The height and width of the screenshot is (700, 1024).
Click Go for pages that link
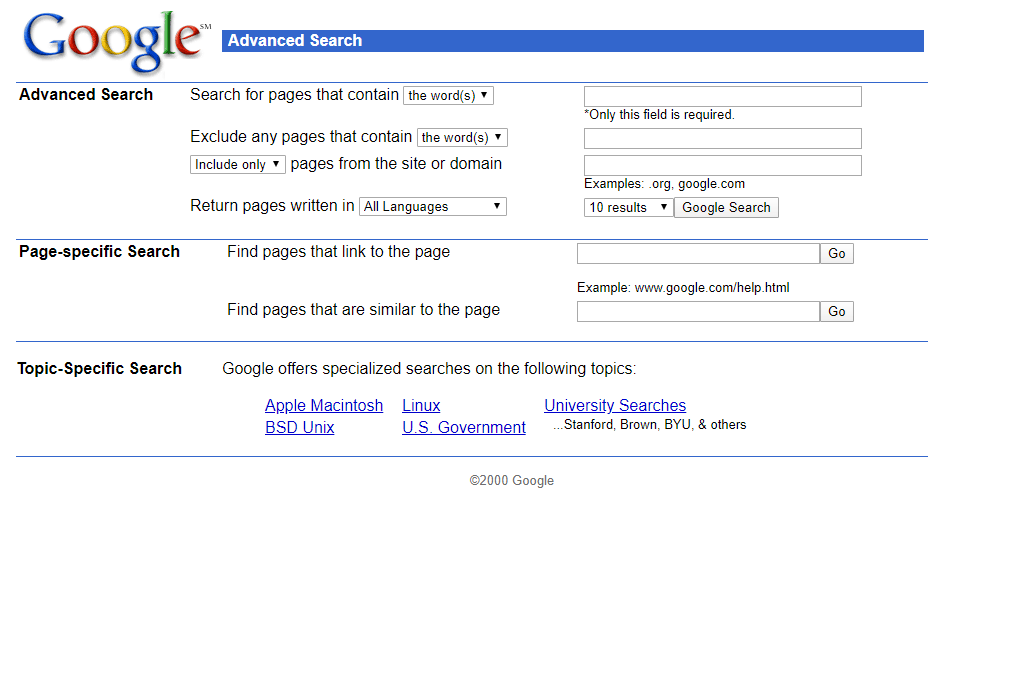click(837, 253)
